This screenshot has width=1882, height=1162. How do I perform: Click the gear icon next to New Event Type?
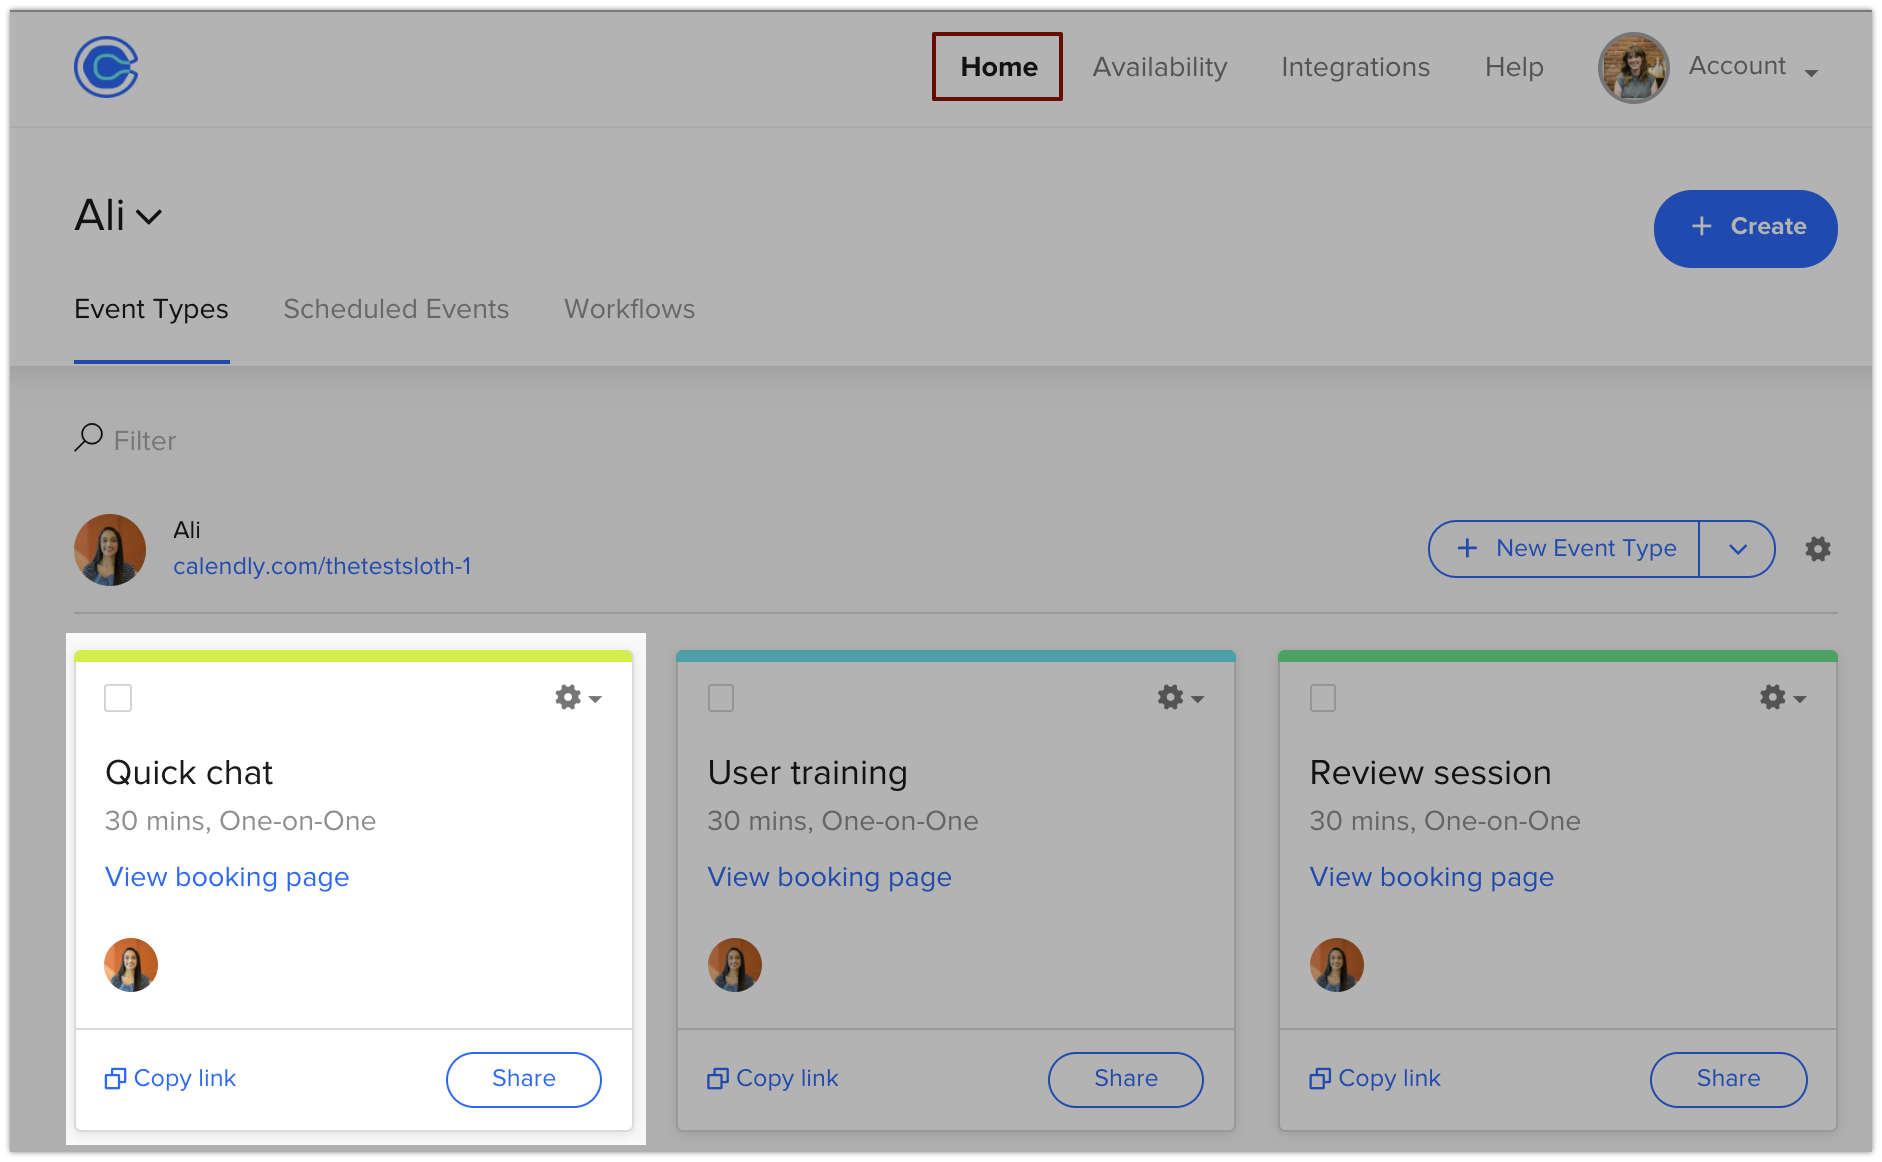coord(1818,549)
